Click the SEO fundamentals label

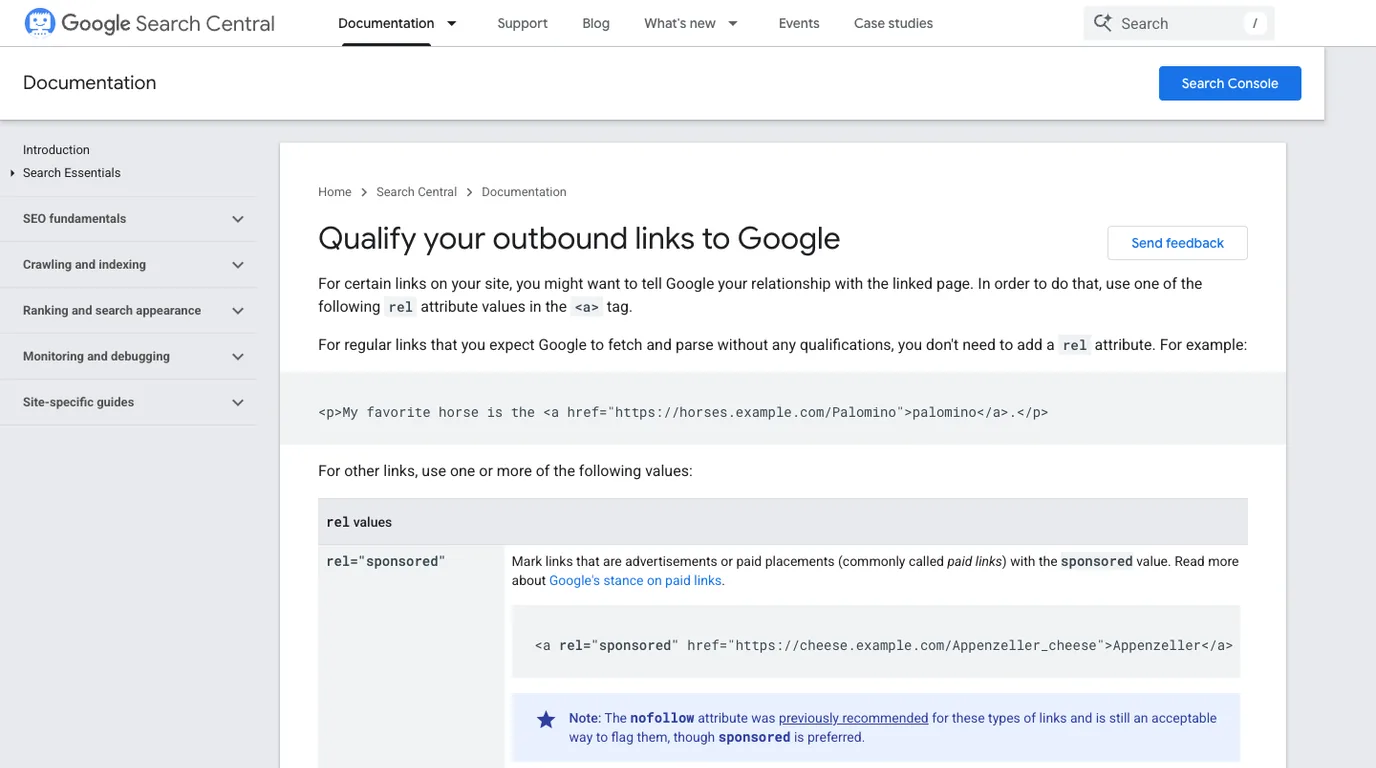[x=75, y=219]
